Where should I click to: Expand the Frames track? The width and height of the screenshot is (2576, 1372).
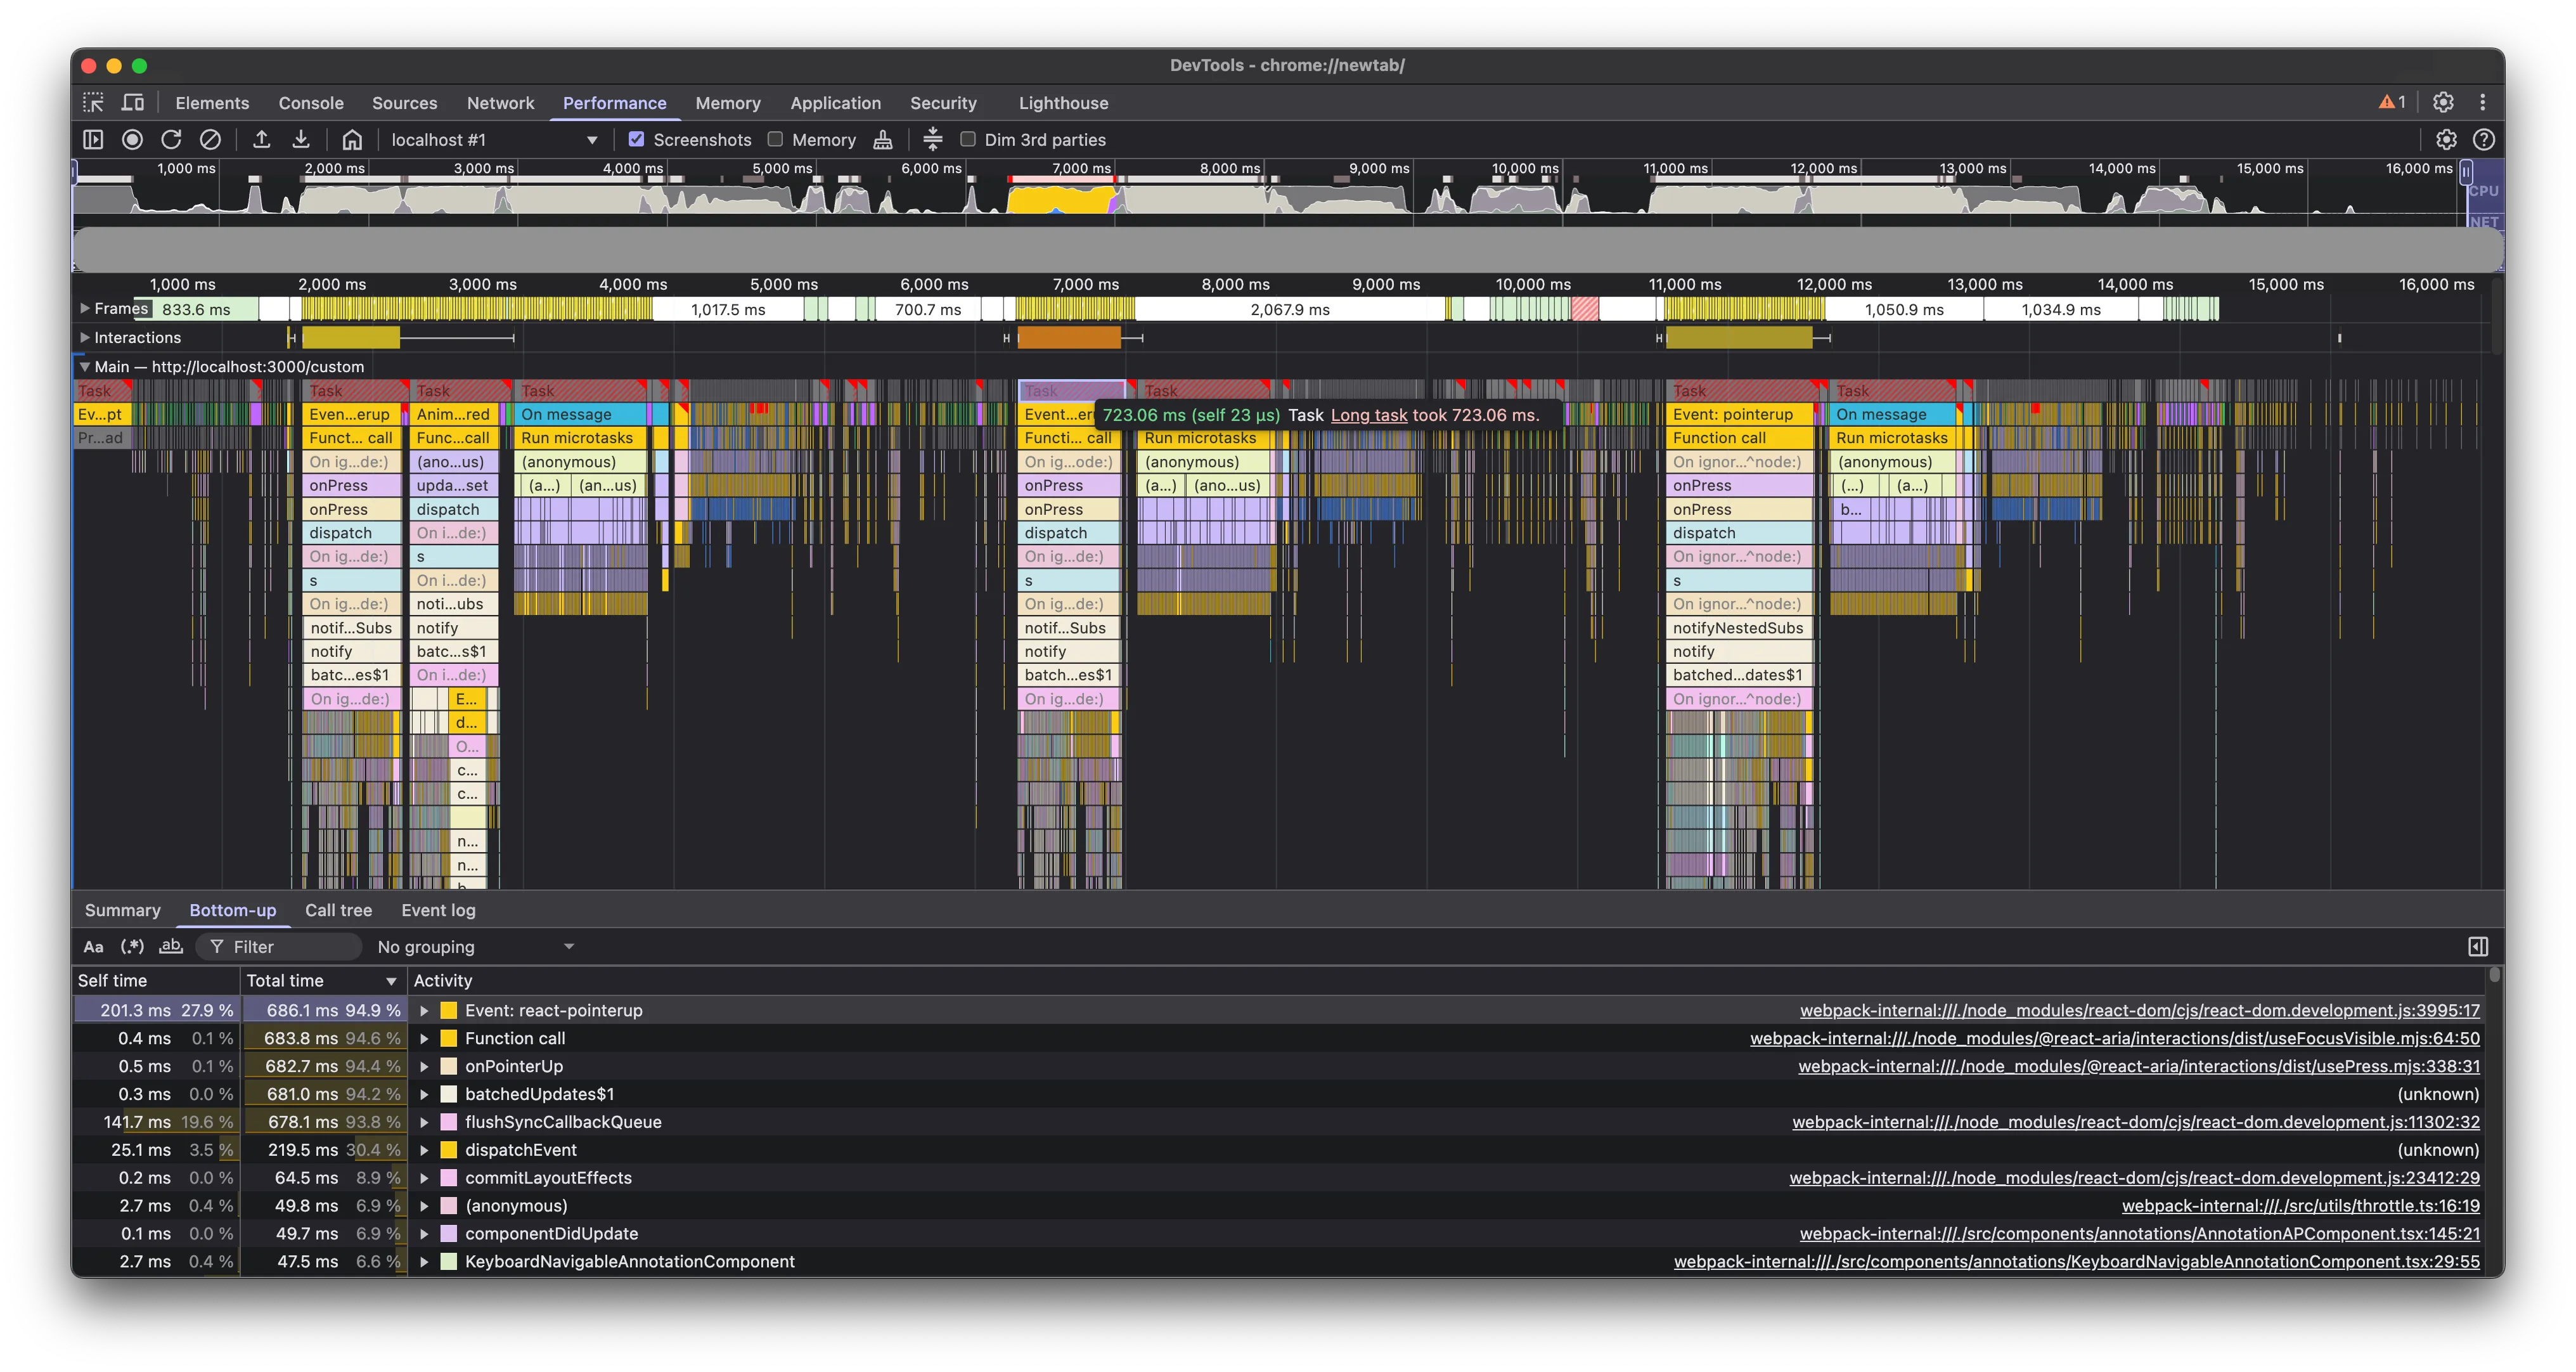pos(85,309)
